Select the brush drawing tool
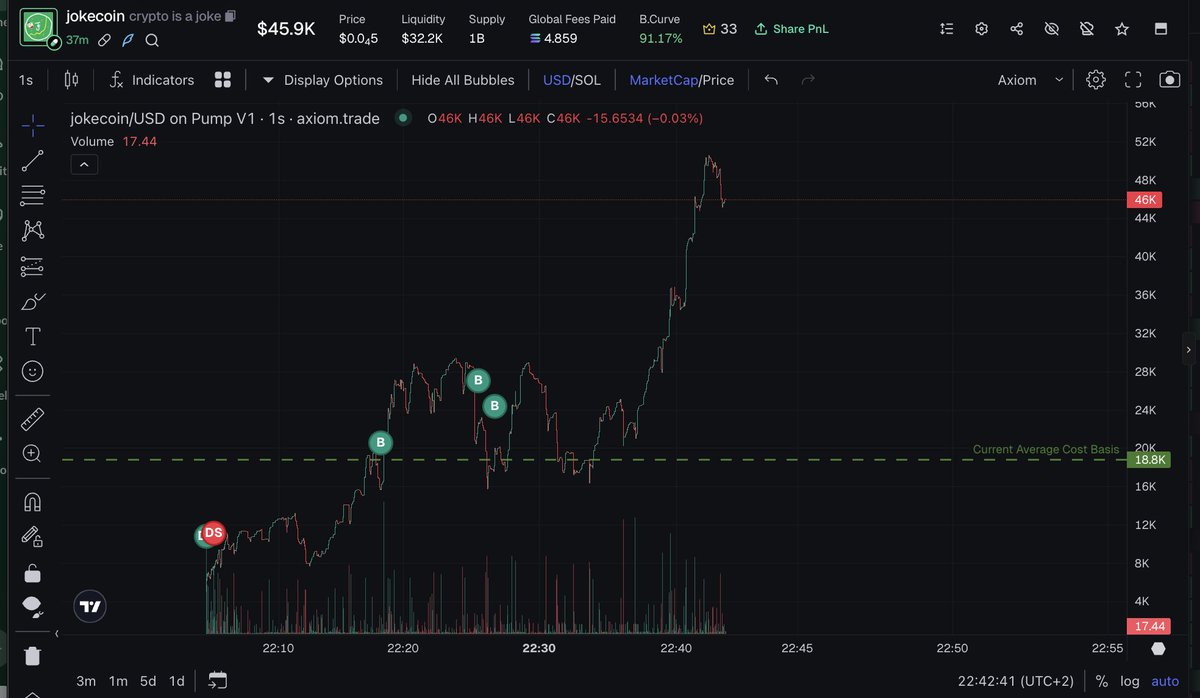The image size is (1200, 698). tap(32, 301)
